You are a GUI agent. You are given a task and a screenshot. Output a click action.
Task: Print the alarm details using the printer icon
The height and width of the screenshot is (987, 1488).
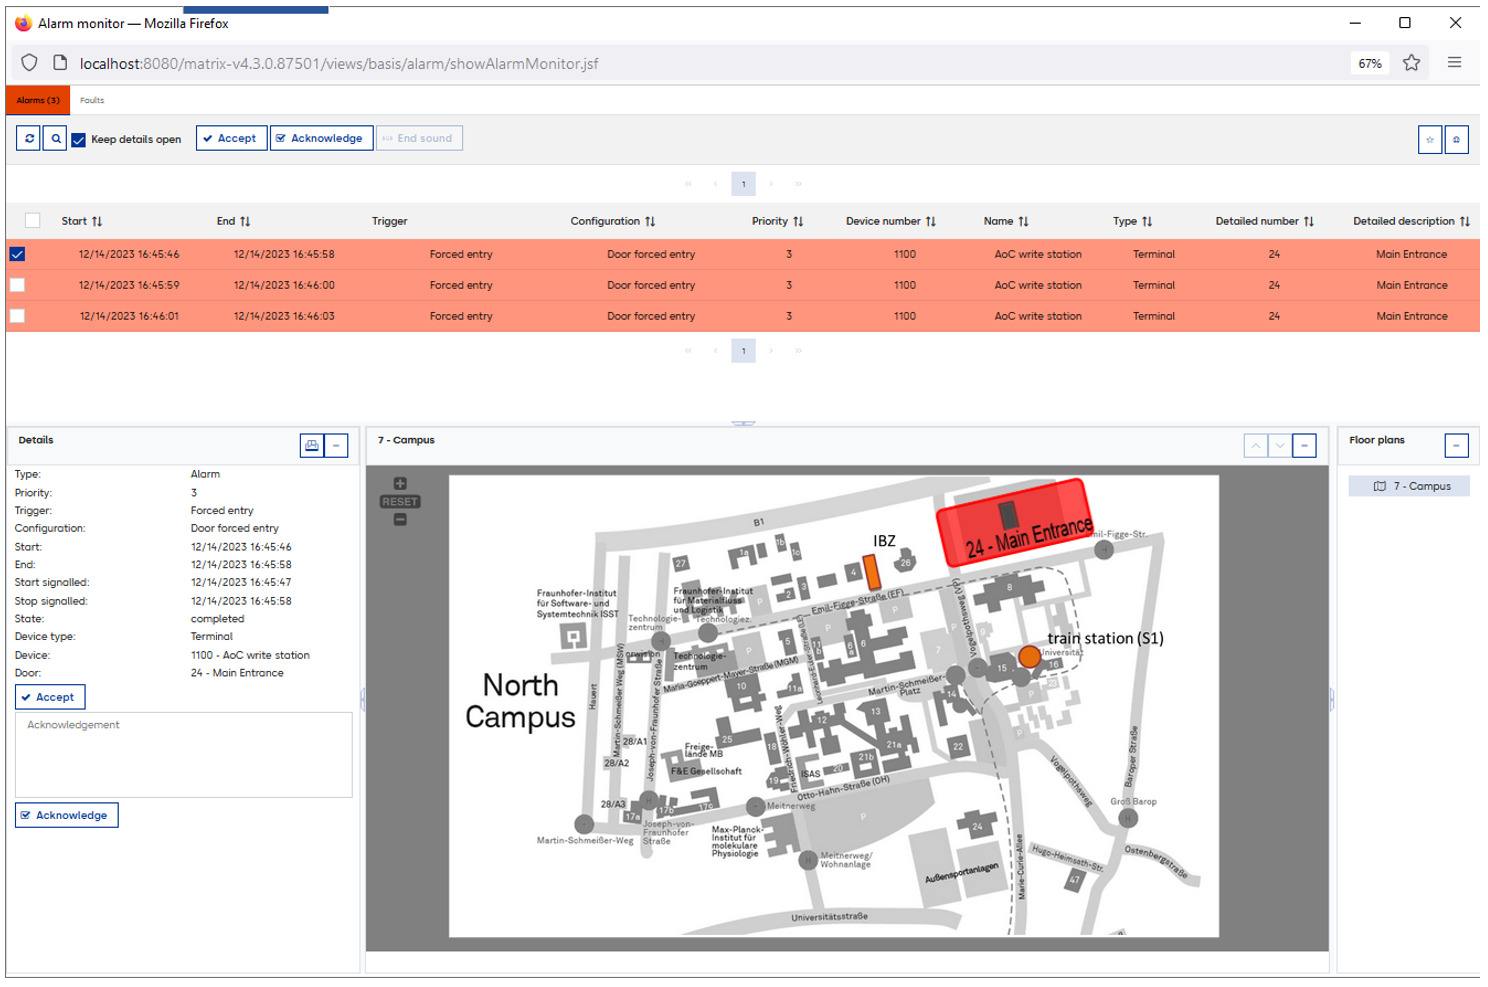312,446
